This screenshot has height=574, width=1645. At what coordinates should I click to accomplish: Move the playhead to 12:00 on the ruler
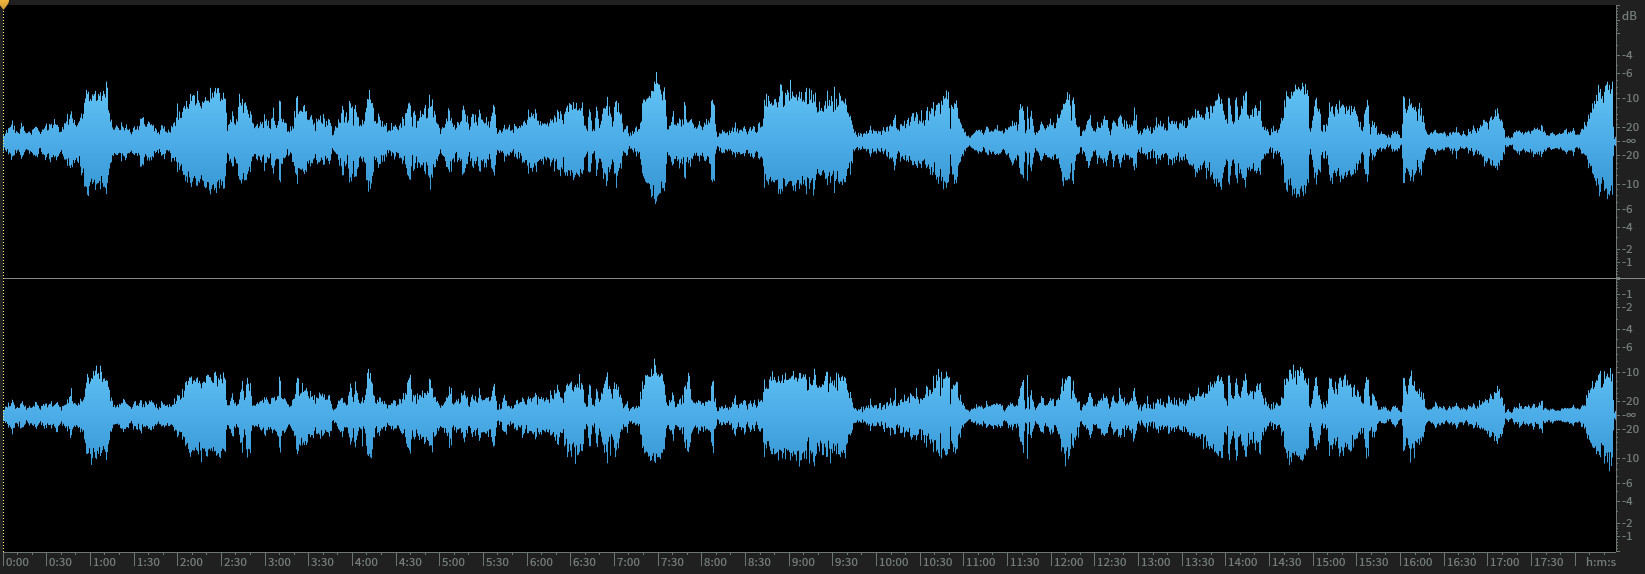point(1068,562)
